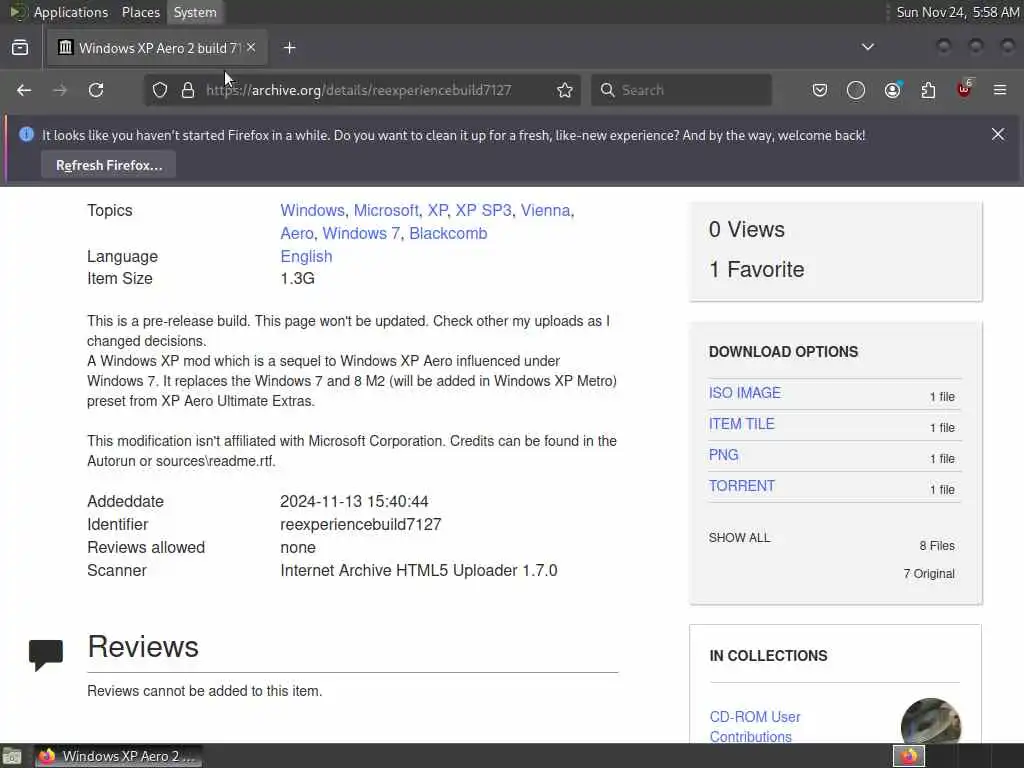Viewport: 1024px width, 768px height.
Task: Open the System menu
Action: [x=195, y=12]
